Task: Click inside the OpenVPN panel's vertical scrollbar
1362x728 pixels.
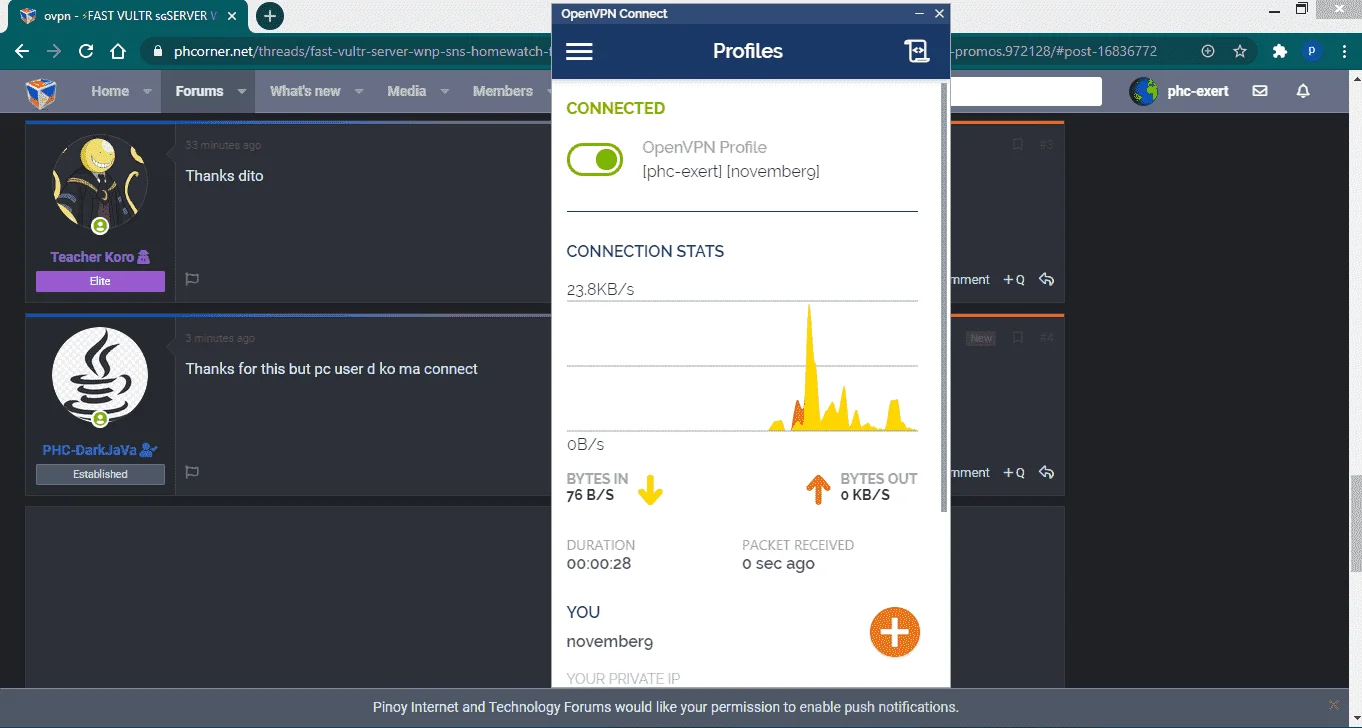Action: click(943, 299)
